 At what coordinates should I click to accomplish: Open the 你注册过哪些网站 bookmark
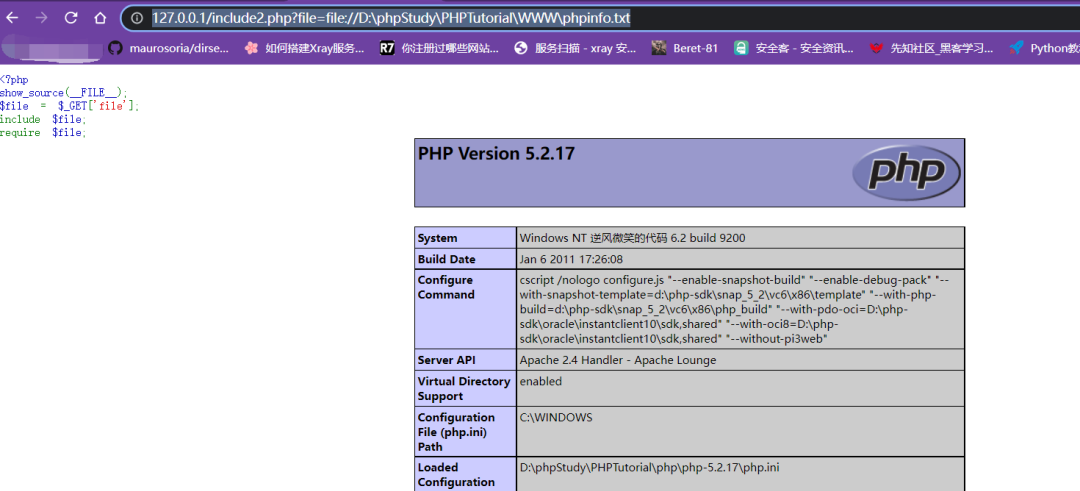click(439, 48)
